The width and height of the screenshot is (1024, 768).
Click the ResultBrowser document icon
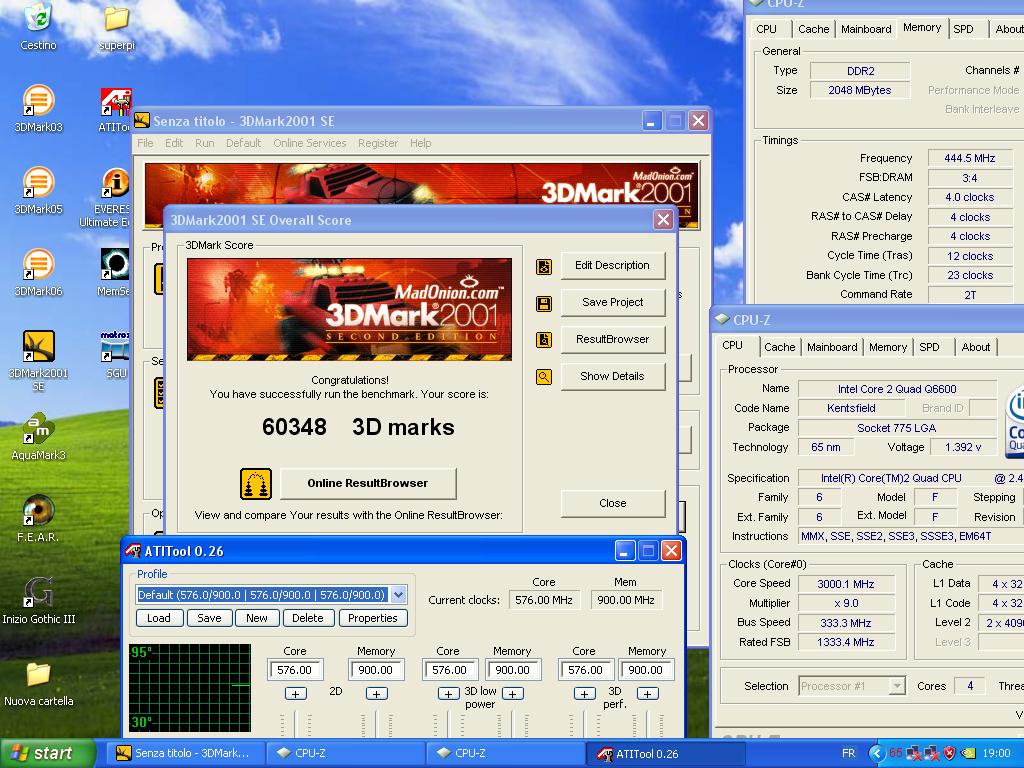pos(543,340)
